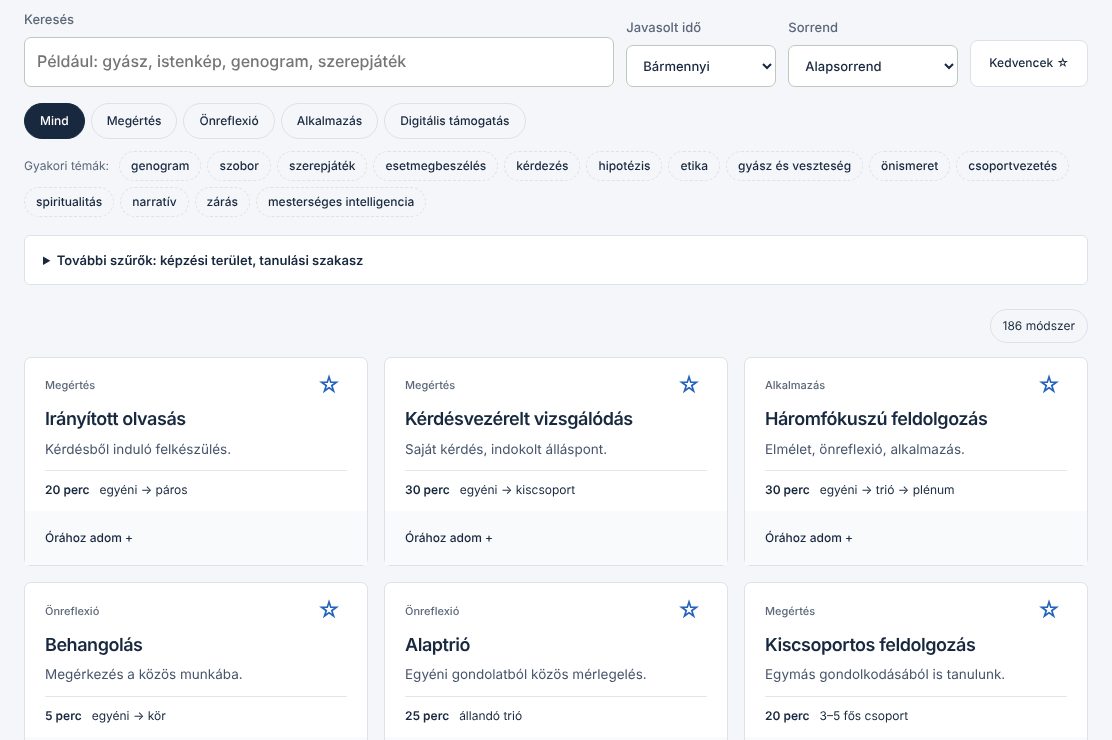Filter by önismeret topic
1112x740 pixels.
click(x=909, y=166)
